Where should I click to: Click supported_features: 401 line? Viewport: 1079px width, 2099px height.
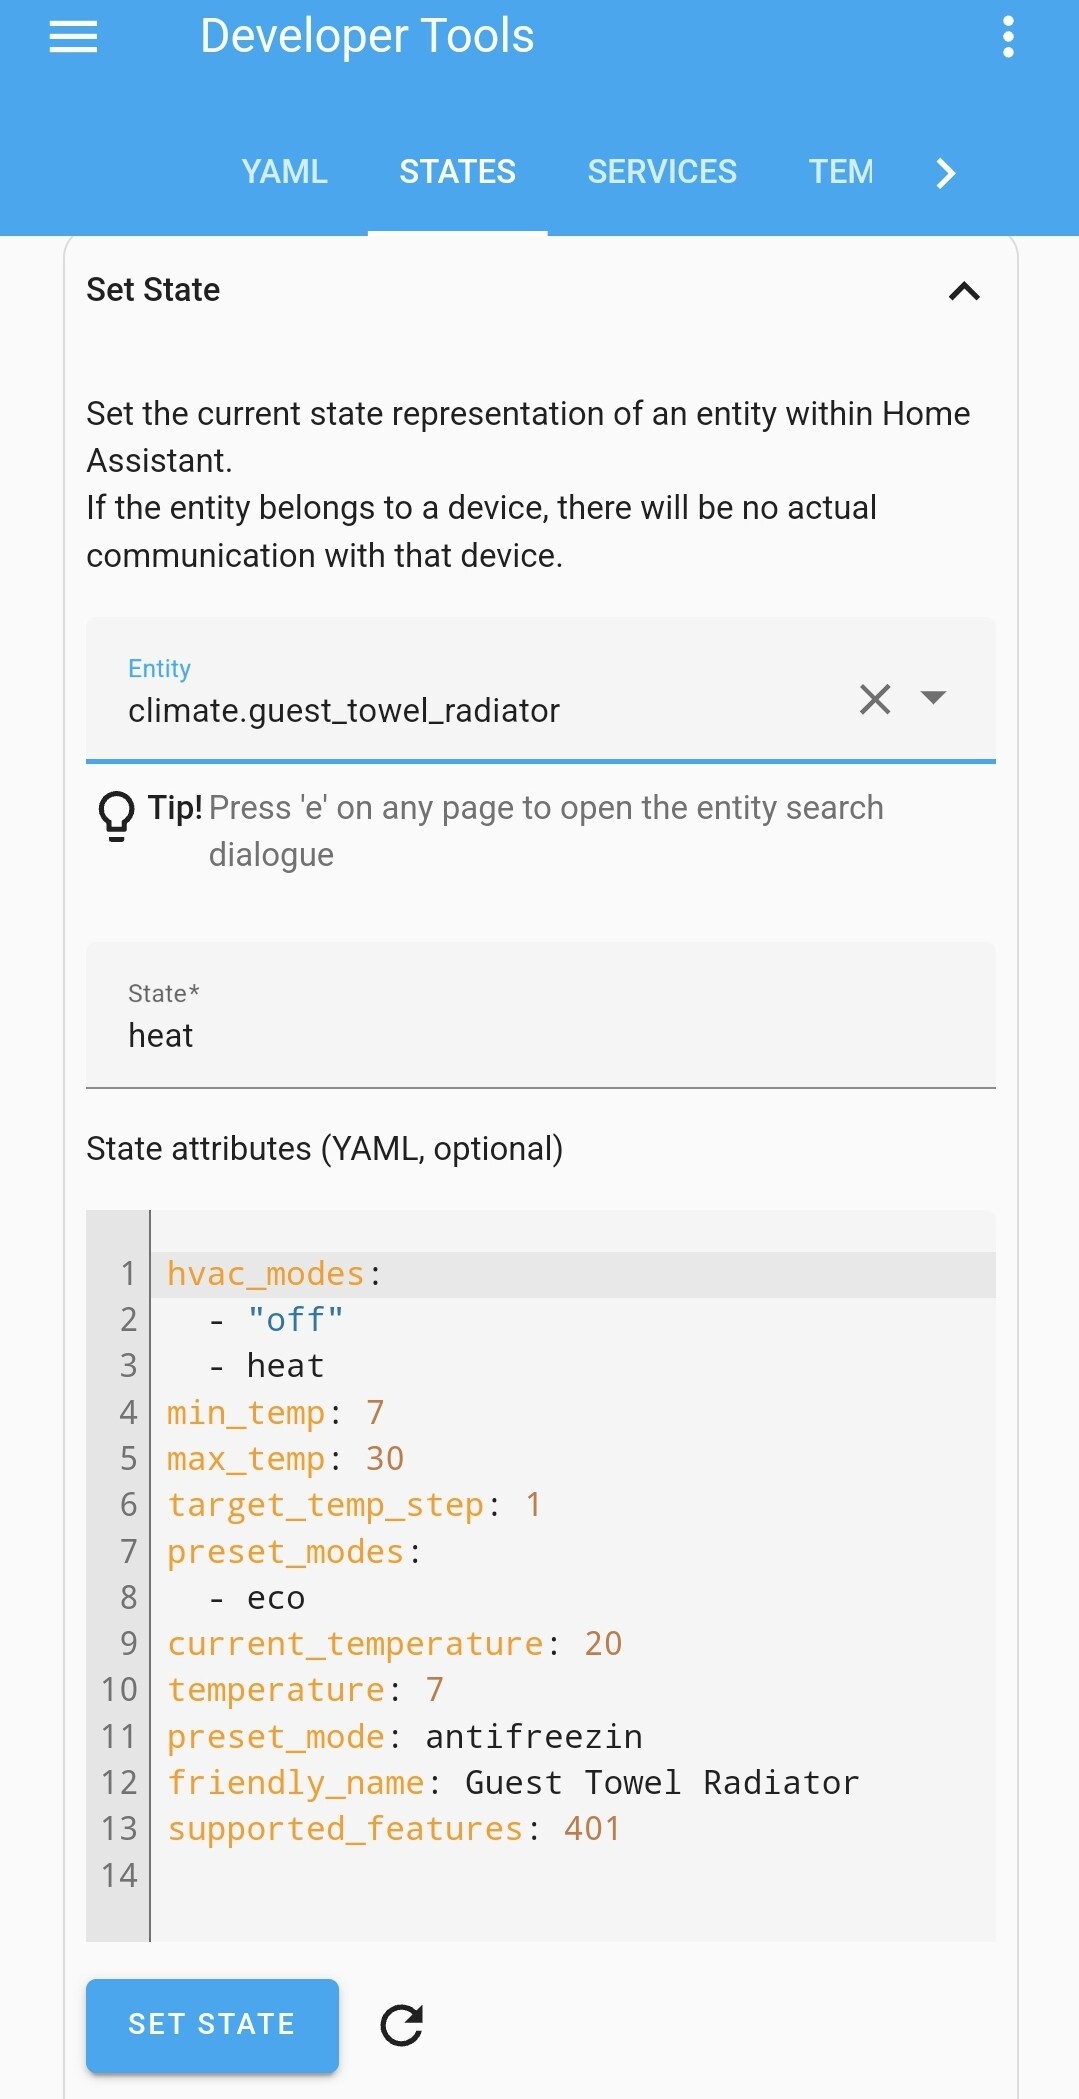coord(393,1829)
